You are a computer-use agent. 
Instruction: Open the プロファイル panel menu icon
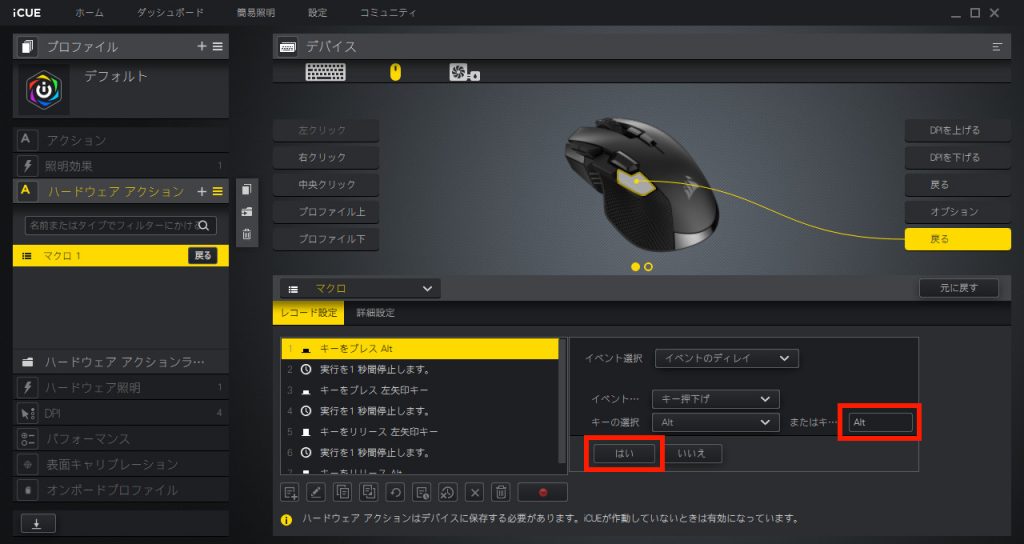(x=217, y=46)
